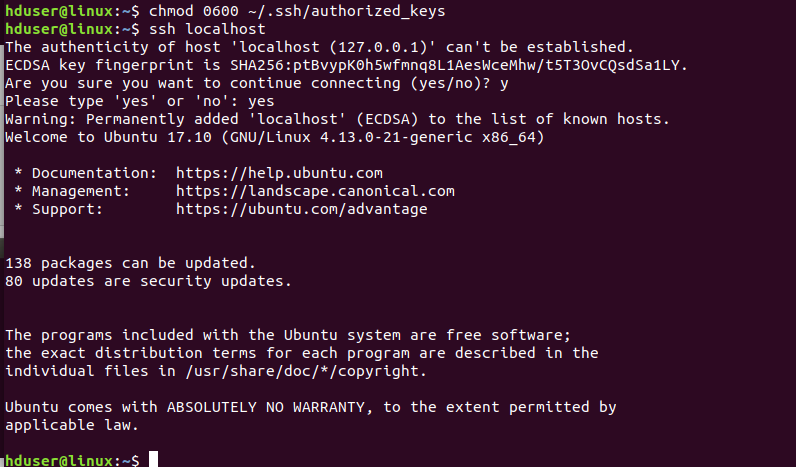Image resolution: width=796 pixels, height=467 pixels.
Task: Open the https://landscape.canonical.com management link
Action: pos(315,191)
